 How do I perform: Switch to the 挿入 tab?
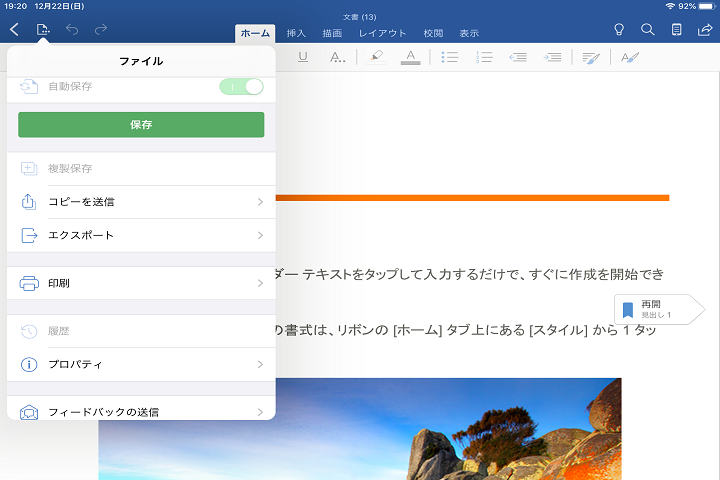click(296, 33)
